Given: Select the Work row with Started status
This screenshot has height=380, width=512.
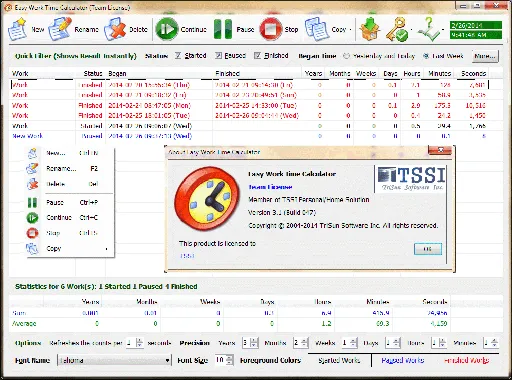Looking at the screenshot, I should tap(250, 126).
